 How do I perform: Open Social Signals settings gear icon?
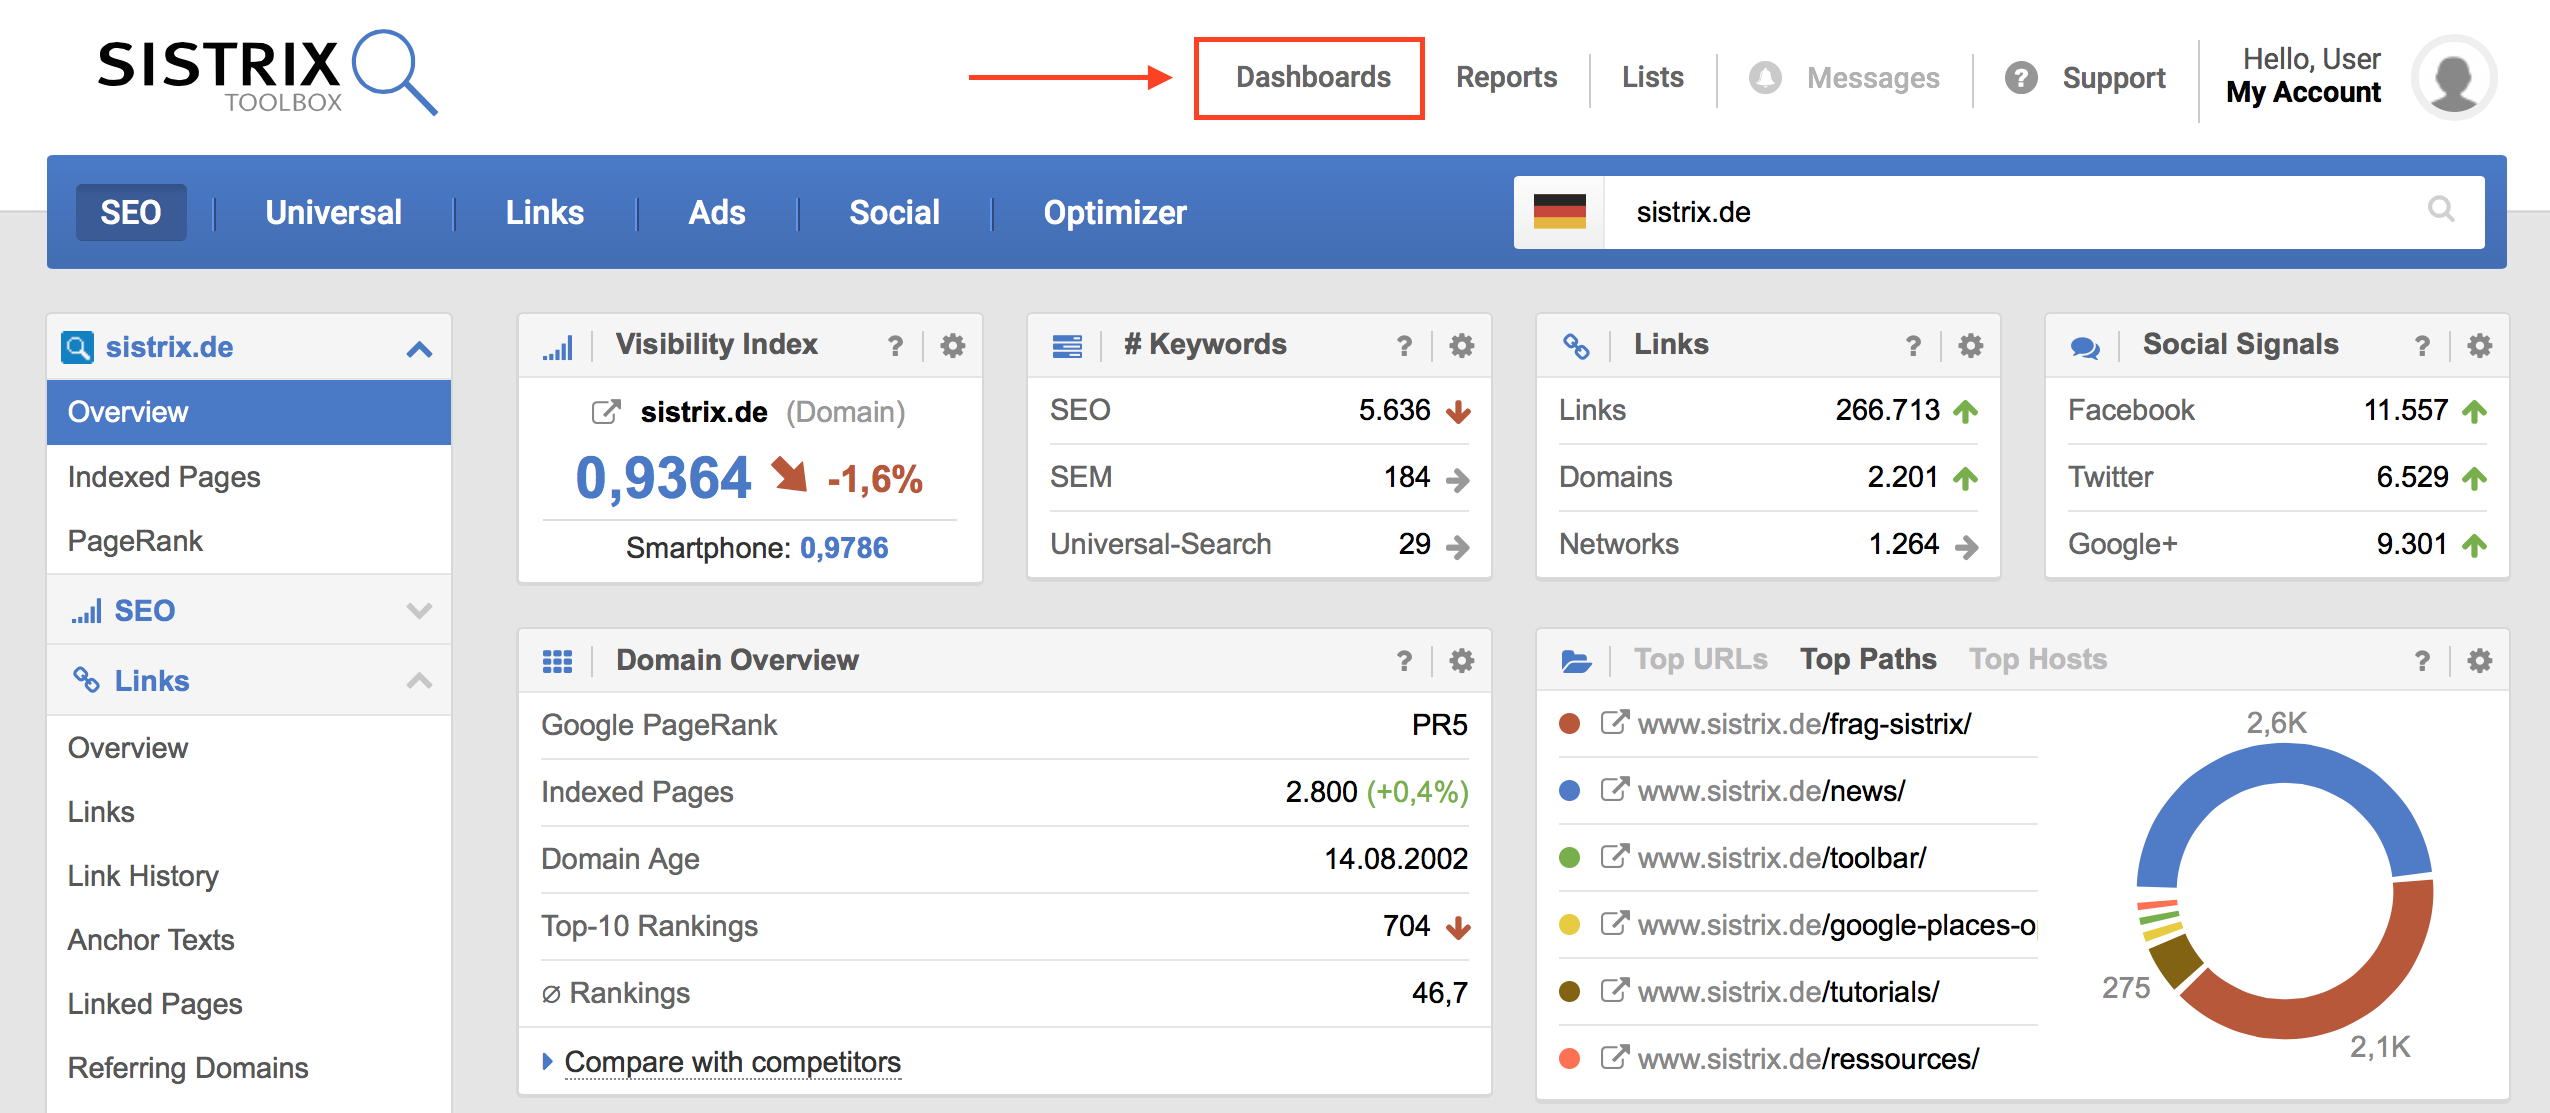tap(2479, 346)
